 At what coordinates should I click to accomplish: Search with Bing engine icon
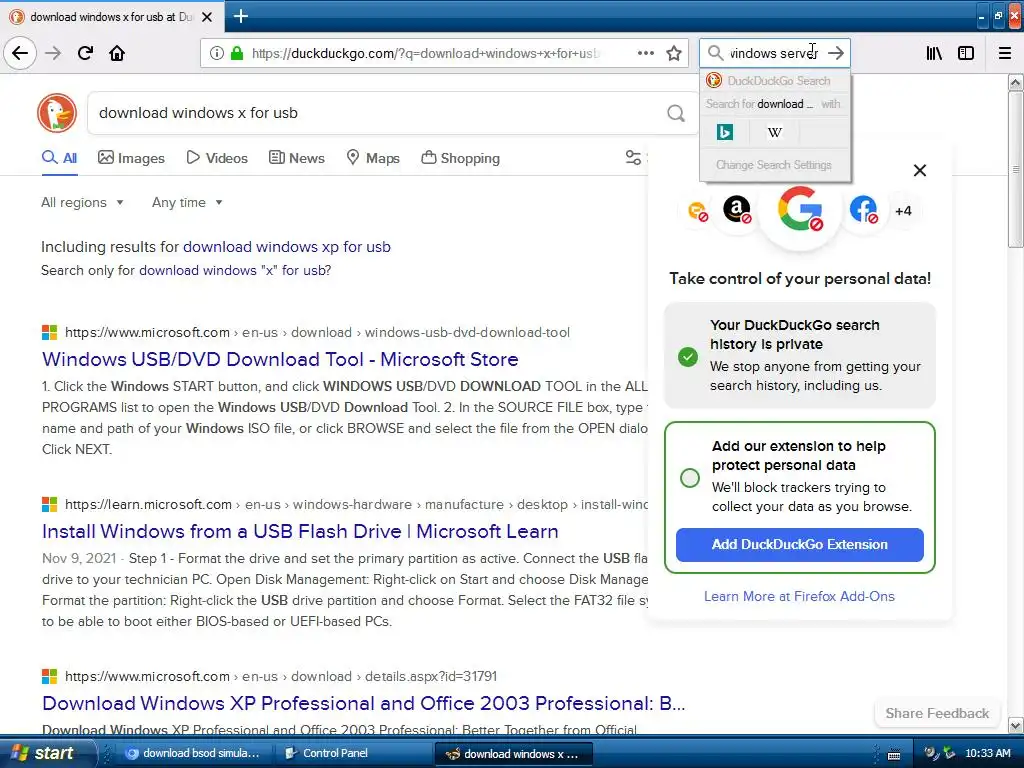pyautogui.click(x=725, y=133)
